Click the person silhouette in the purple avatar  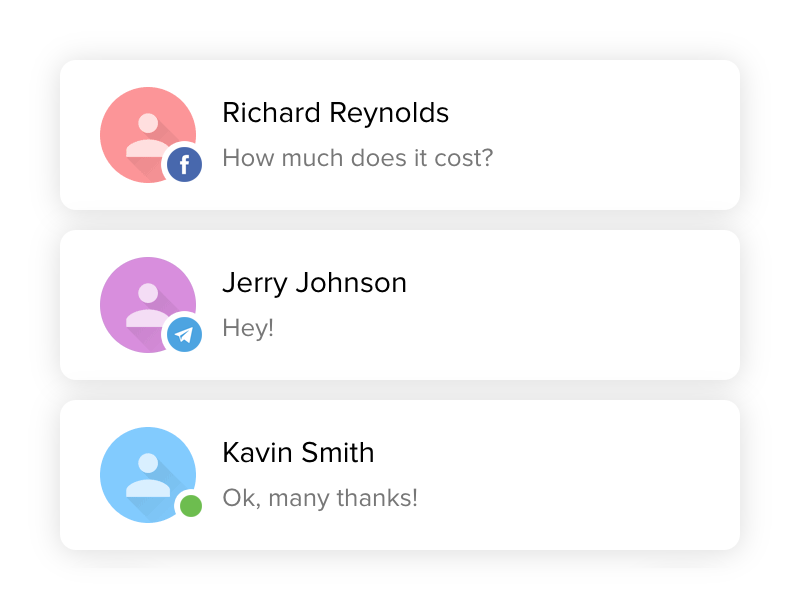[148, 307]
